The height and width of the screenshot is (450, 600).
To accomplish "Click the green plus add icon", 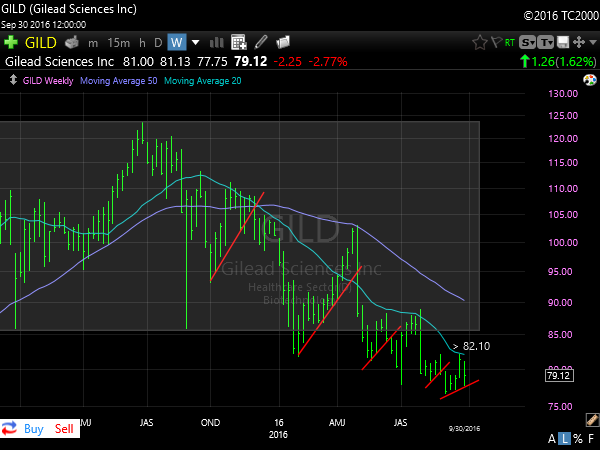I will tap(11, 42).
